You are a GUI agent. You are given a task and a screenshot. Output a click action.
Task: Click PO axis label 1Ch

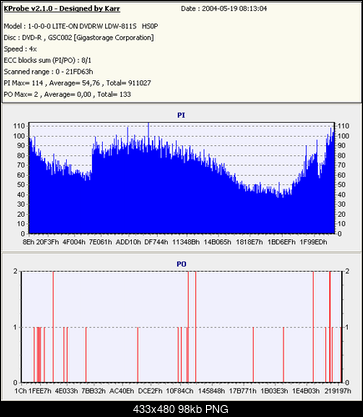pos(20,391)
